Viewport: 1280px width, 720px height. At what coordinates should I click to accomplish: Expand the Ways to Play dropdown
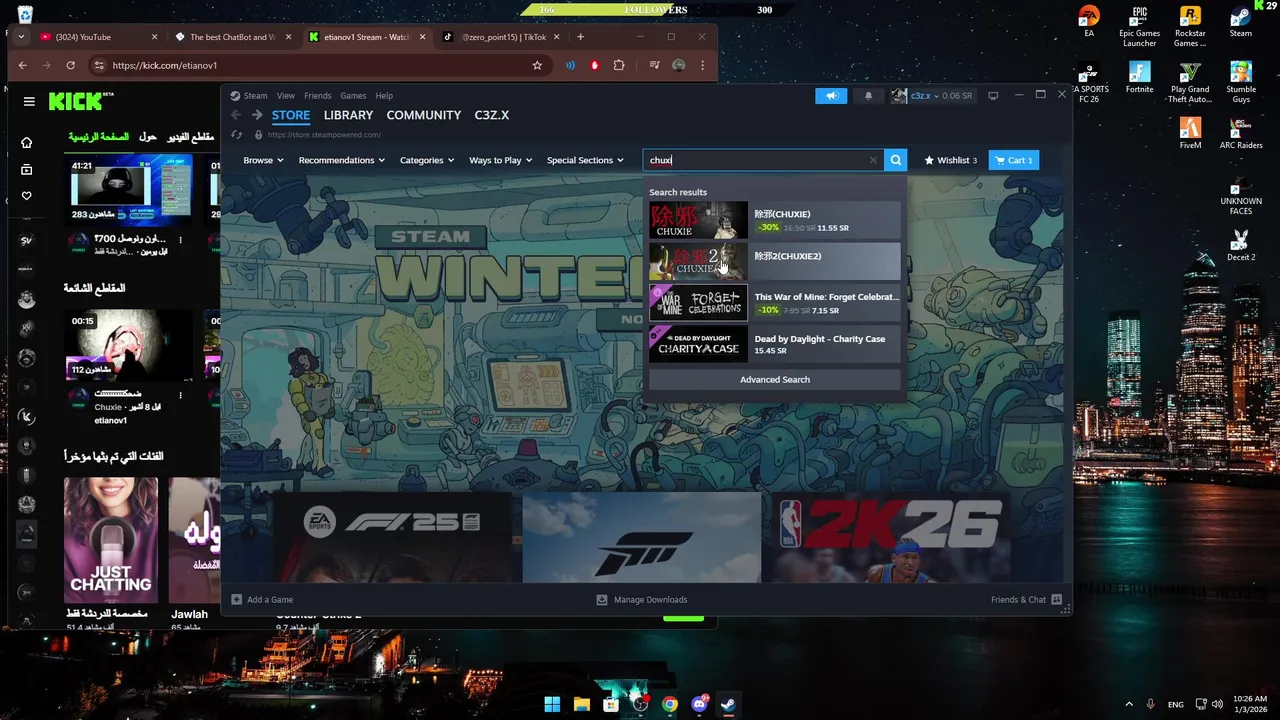(x=500, y=160)
